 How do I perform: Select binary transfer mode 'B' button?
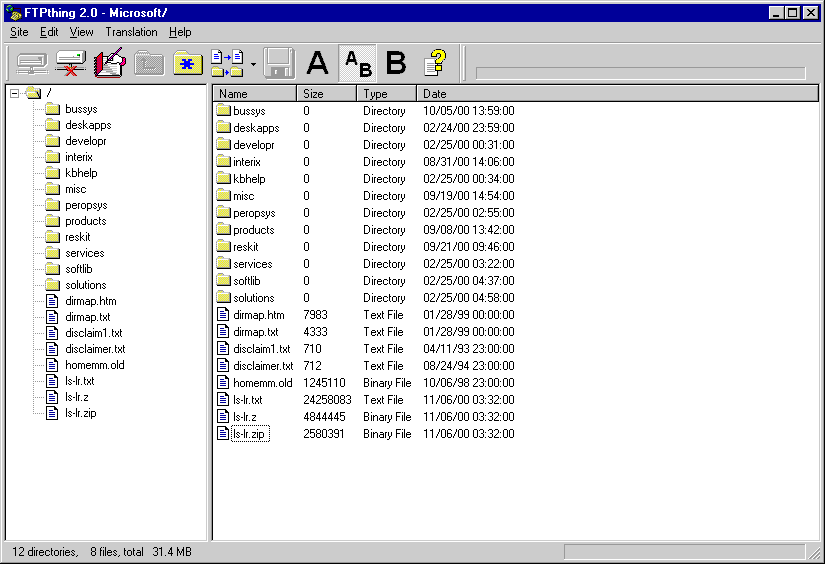(396, 63)
